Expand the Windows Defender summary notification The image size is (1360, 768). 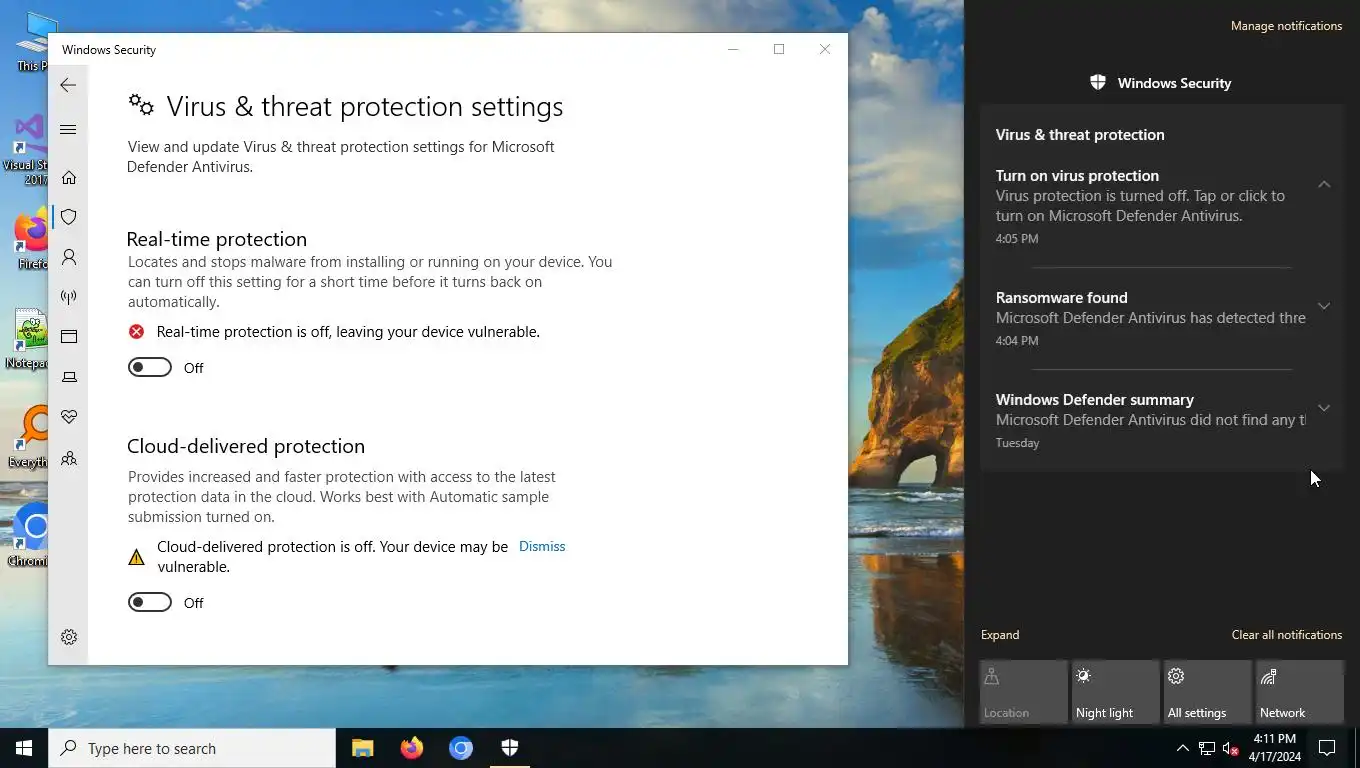pos(1324,408)
